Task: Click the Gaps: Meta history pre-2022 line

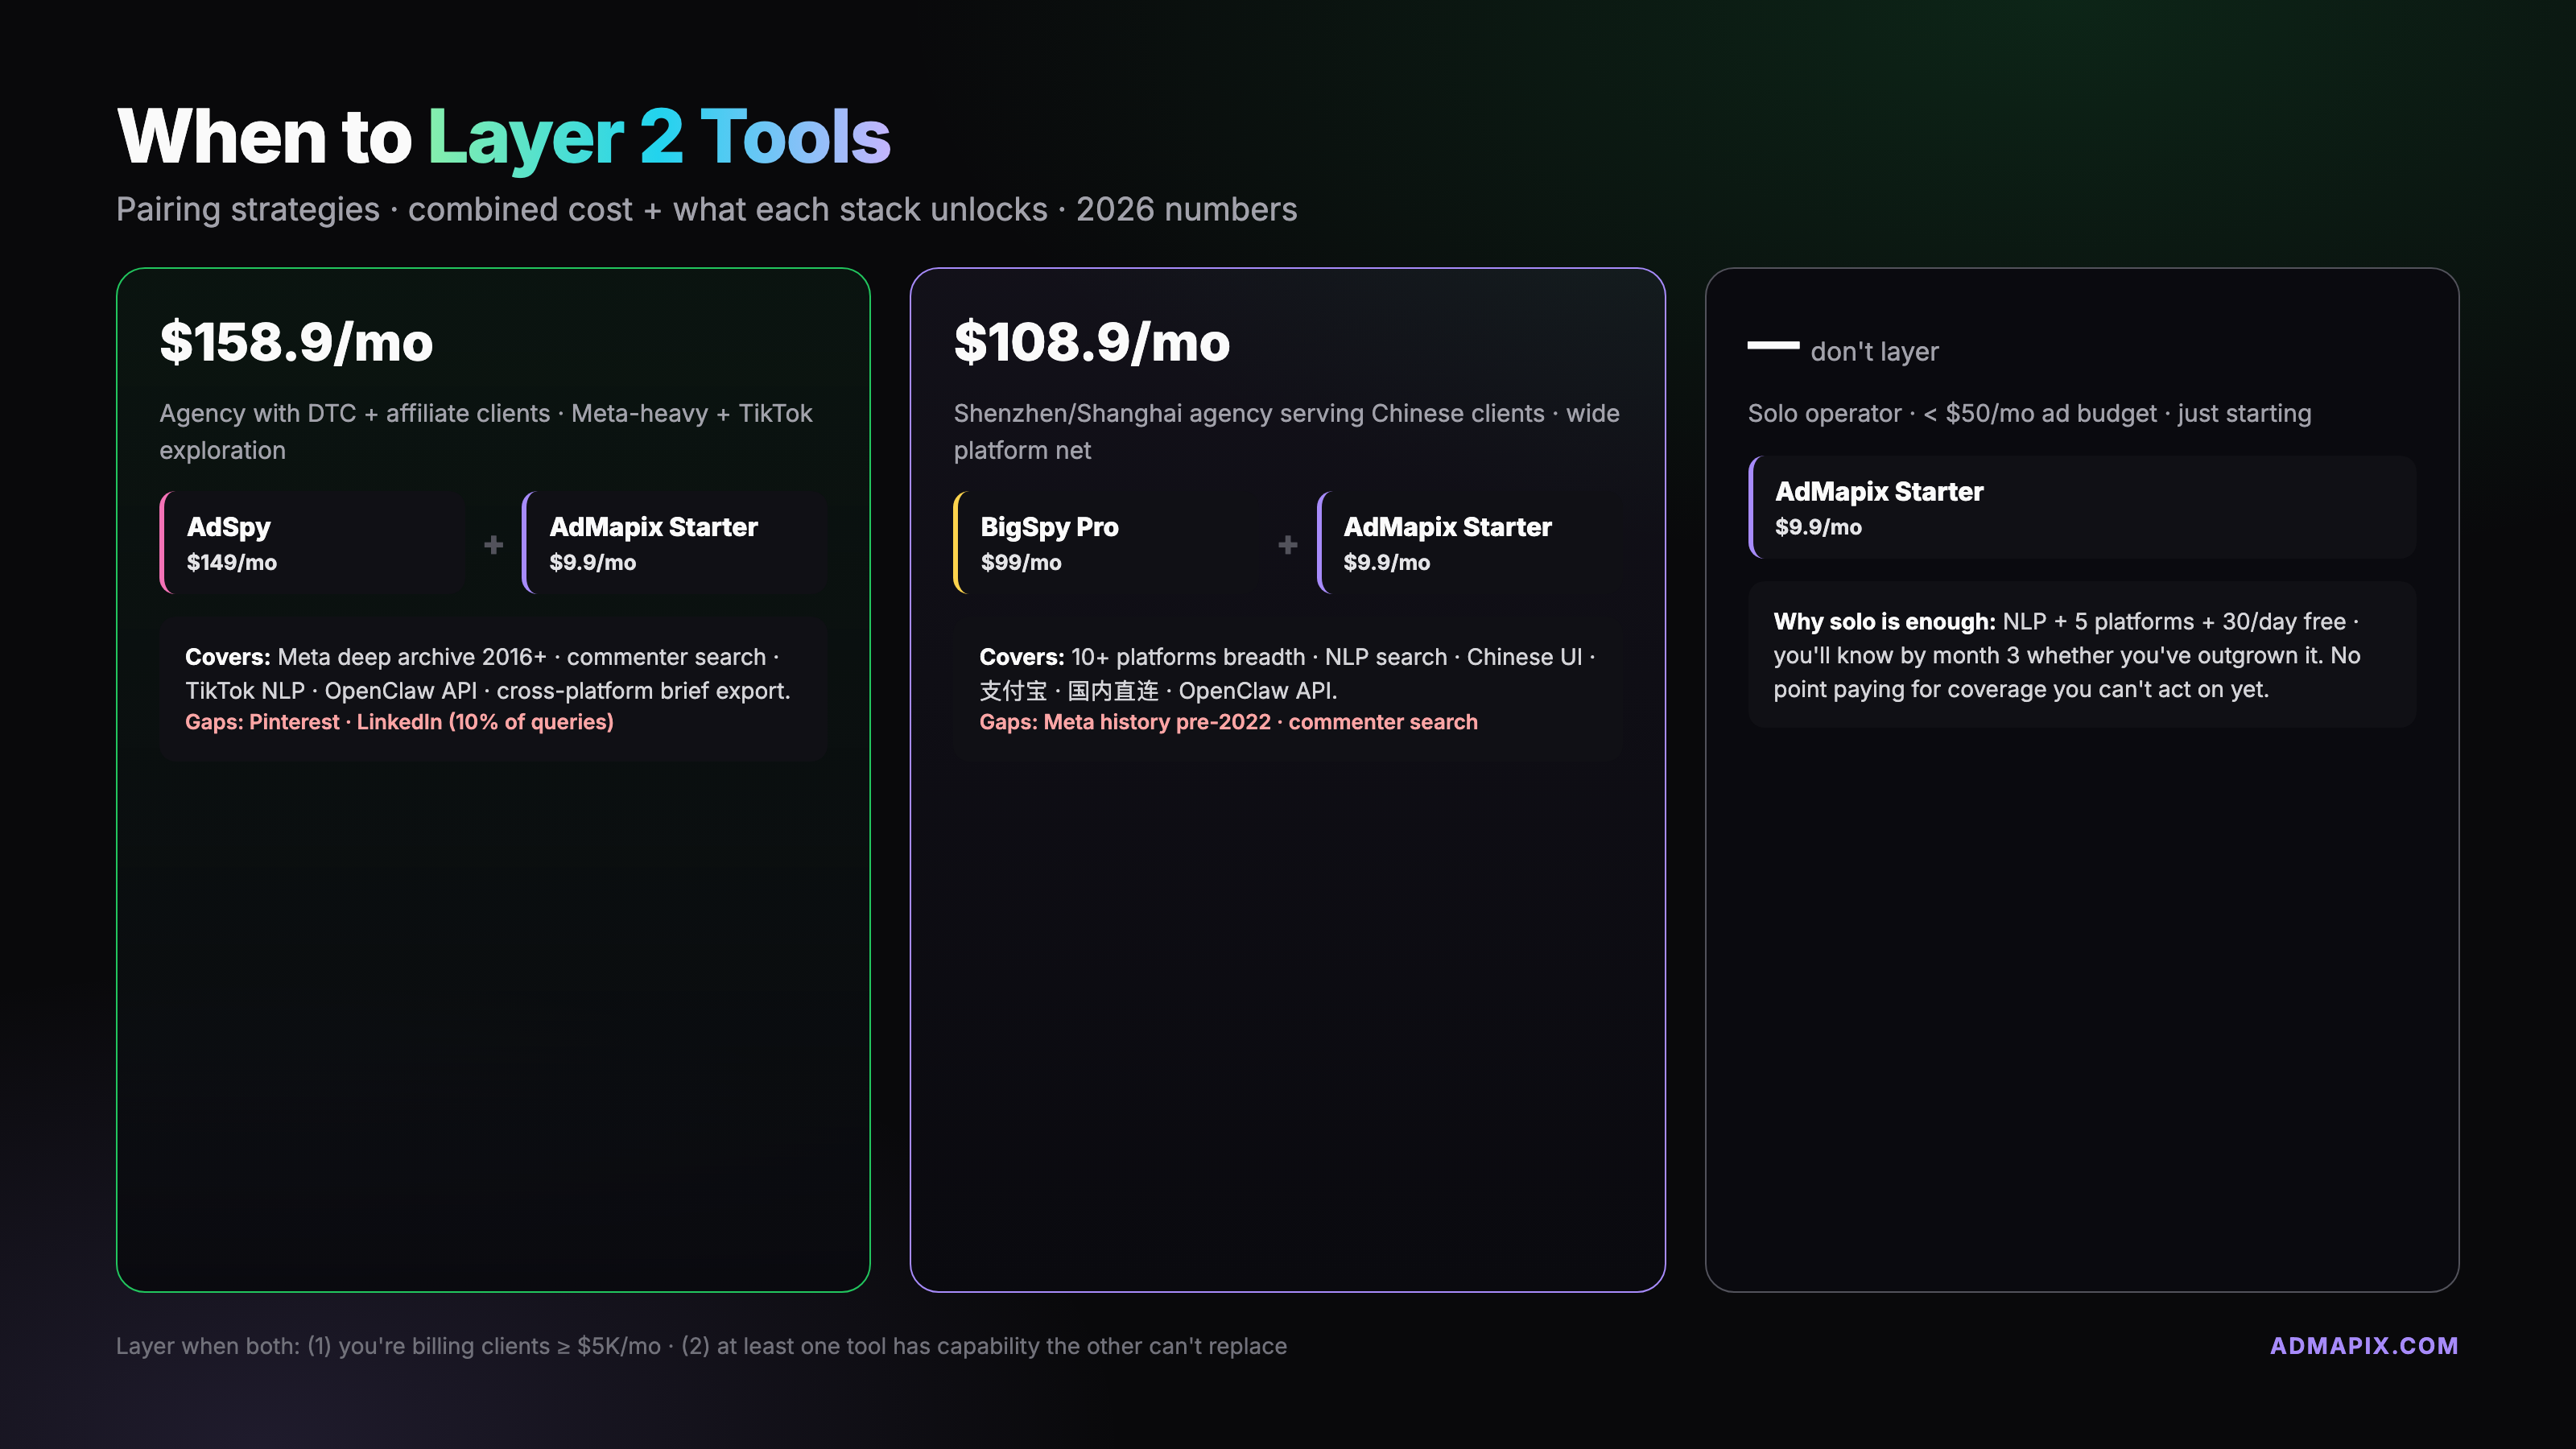Action: 1228,722
